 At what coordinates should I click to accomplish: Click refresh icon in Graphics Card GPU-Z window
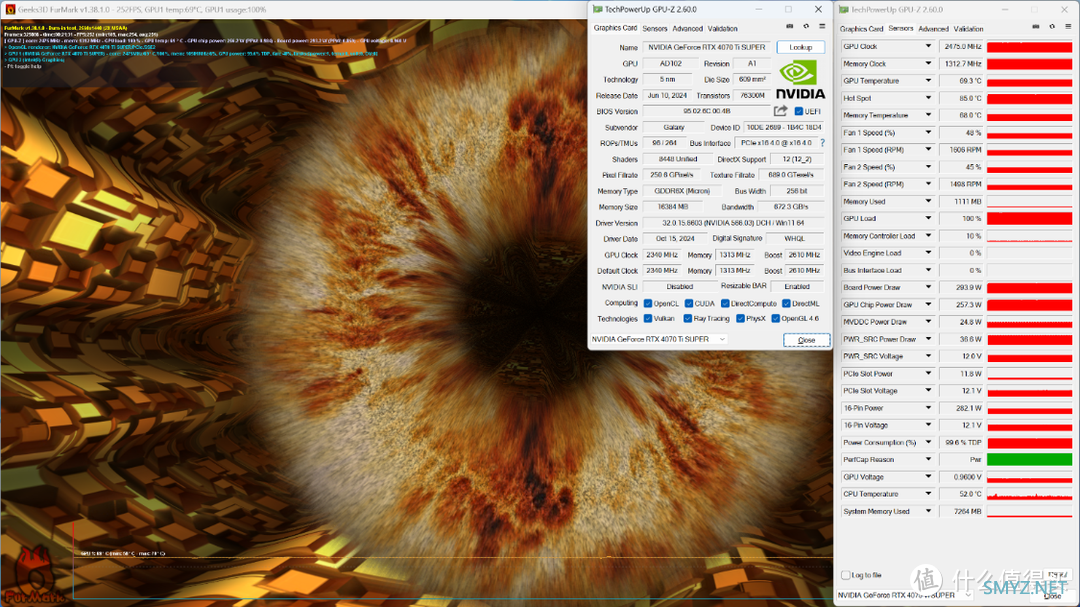806,26
